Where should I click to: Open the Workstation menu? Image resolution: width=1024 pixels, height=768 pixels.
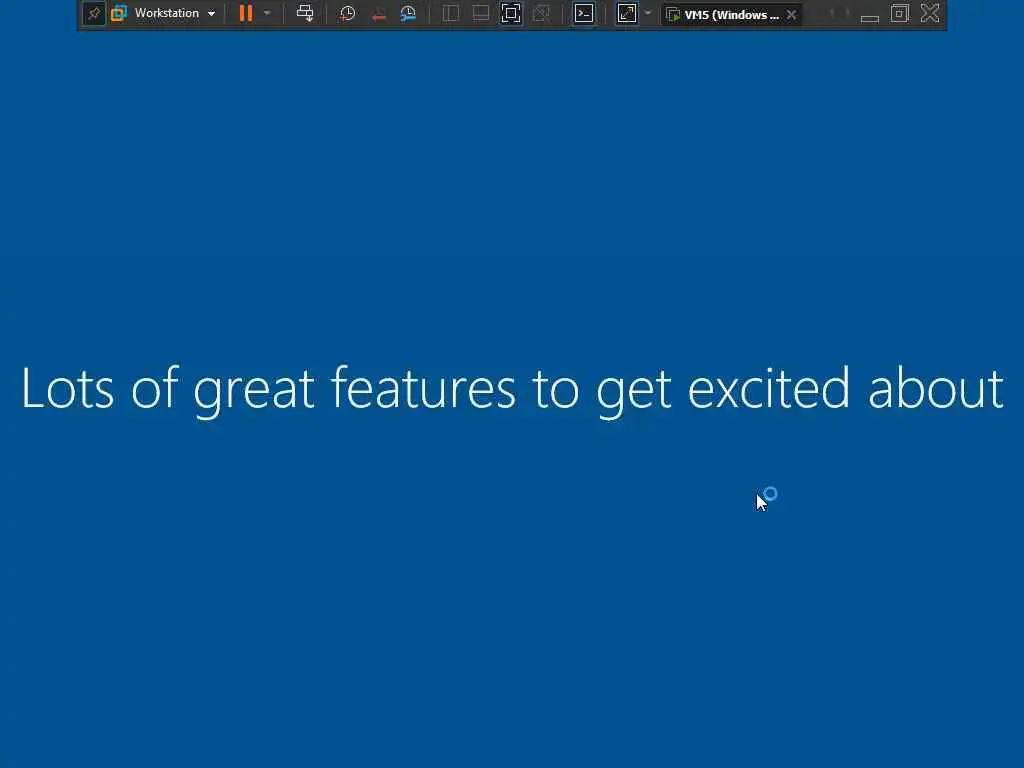pos(174,13)
